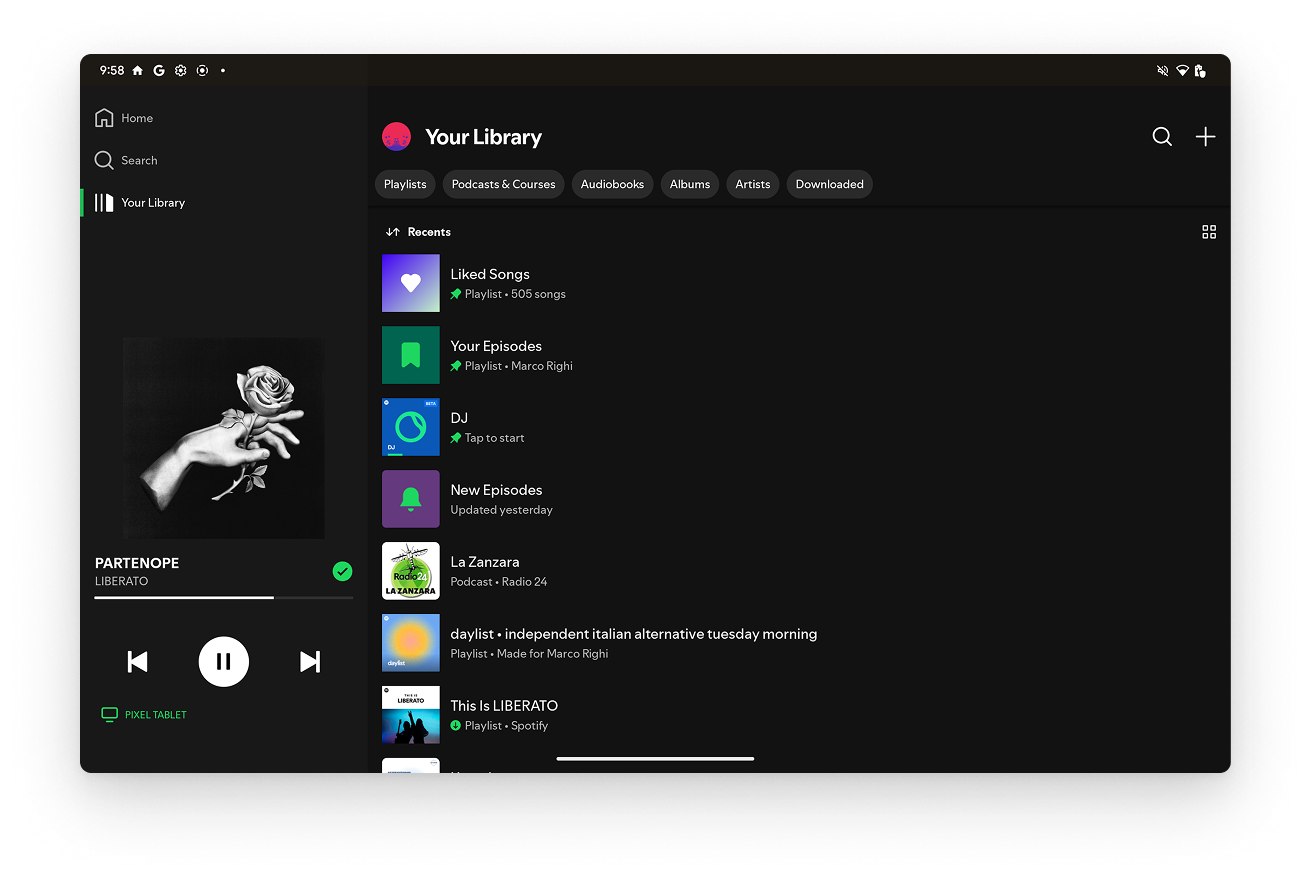Select the "Liked Songs" title

tap(490, 274)
